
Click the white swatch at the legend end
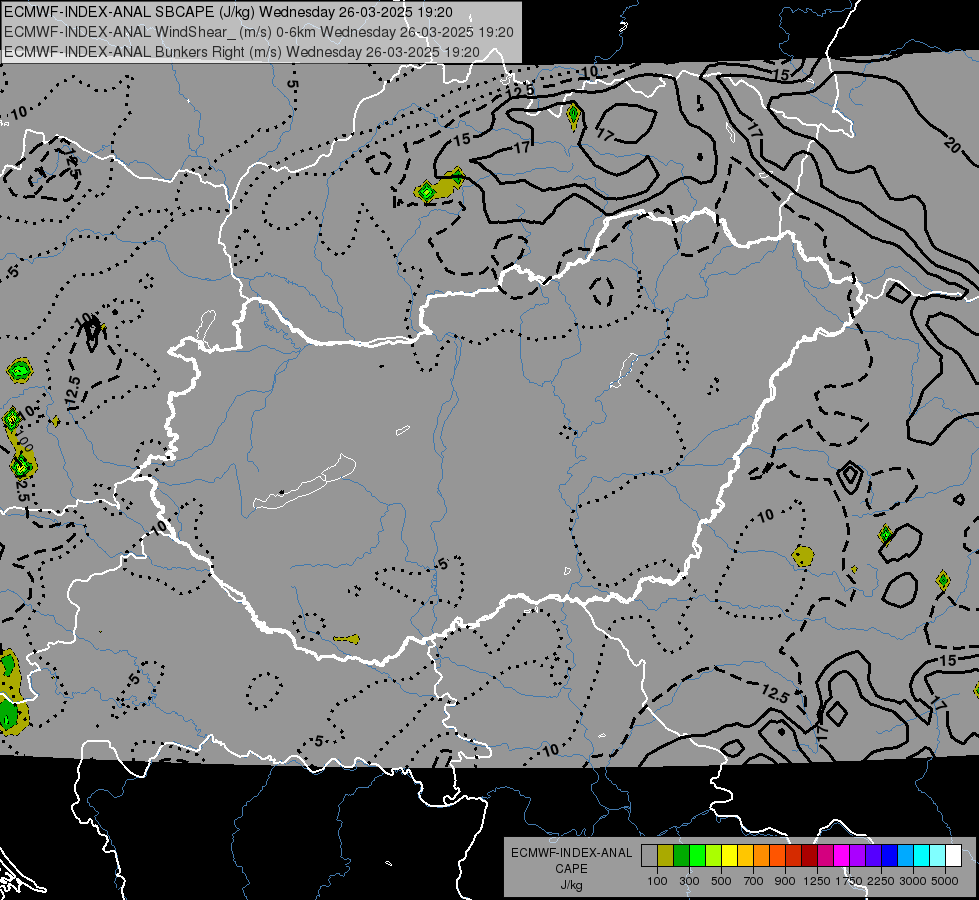953,856
